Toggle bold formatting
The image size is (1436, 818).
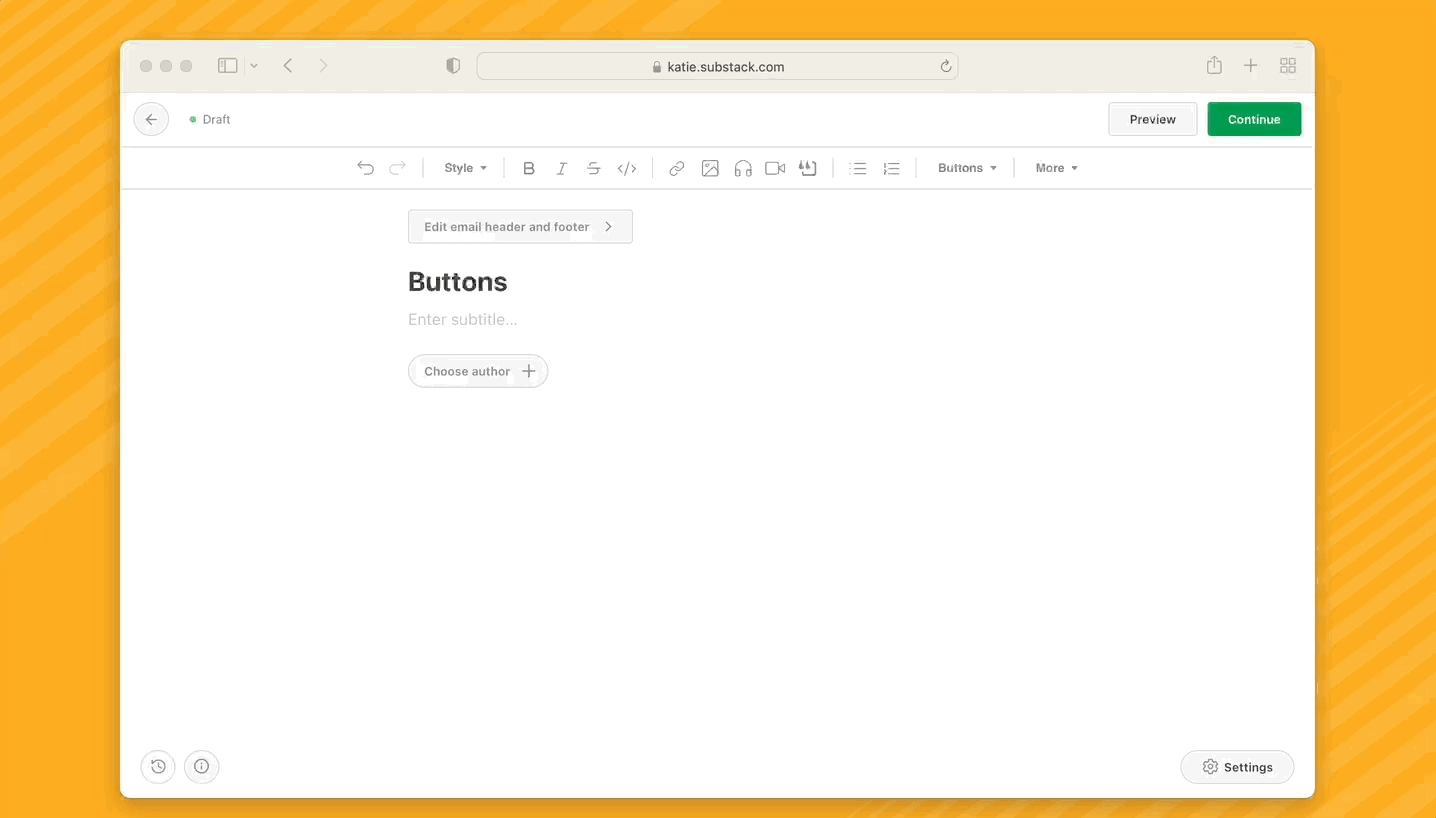[x=529, y=168]
